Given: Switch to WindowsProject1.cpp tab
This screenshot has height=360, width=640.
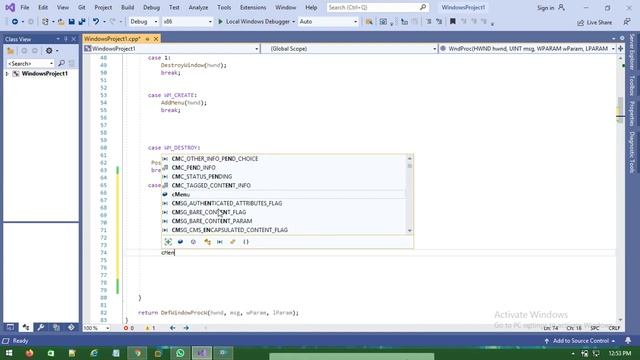Looking at the screenshot, I should (112, 39).
